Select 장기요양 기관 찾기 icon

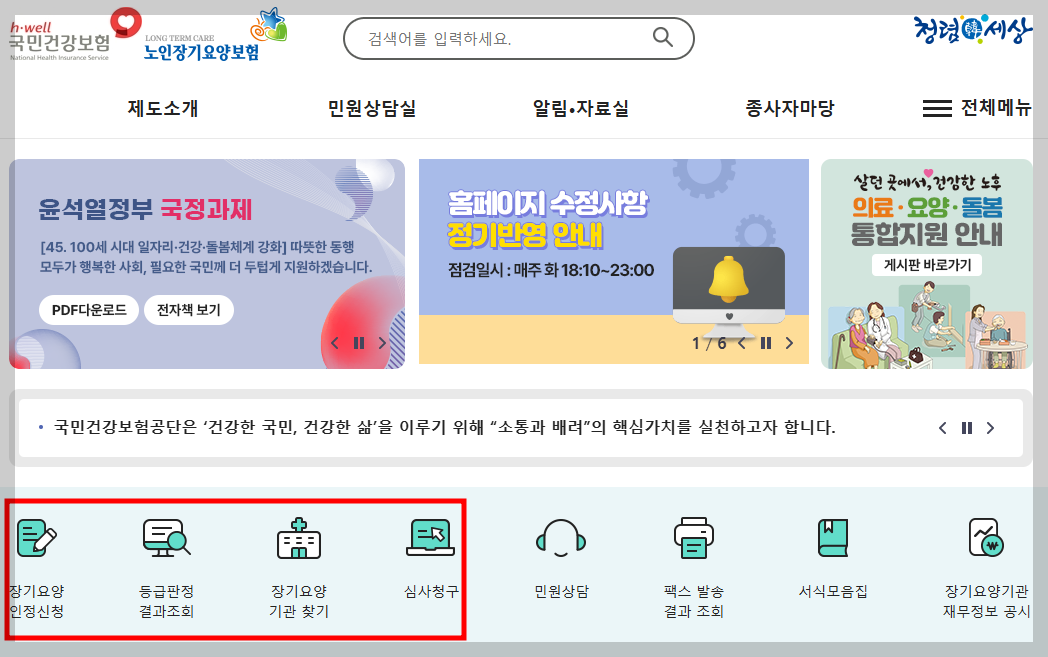click(299, 538)
